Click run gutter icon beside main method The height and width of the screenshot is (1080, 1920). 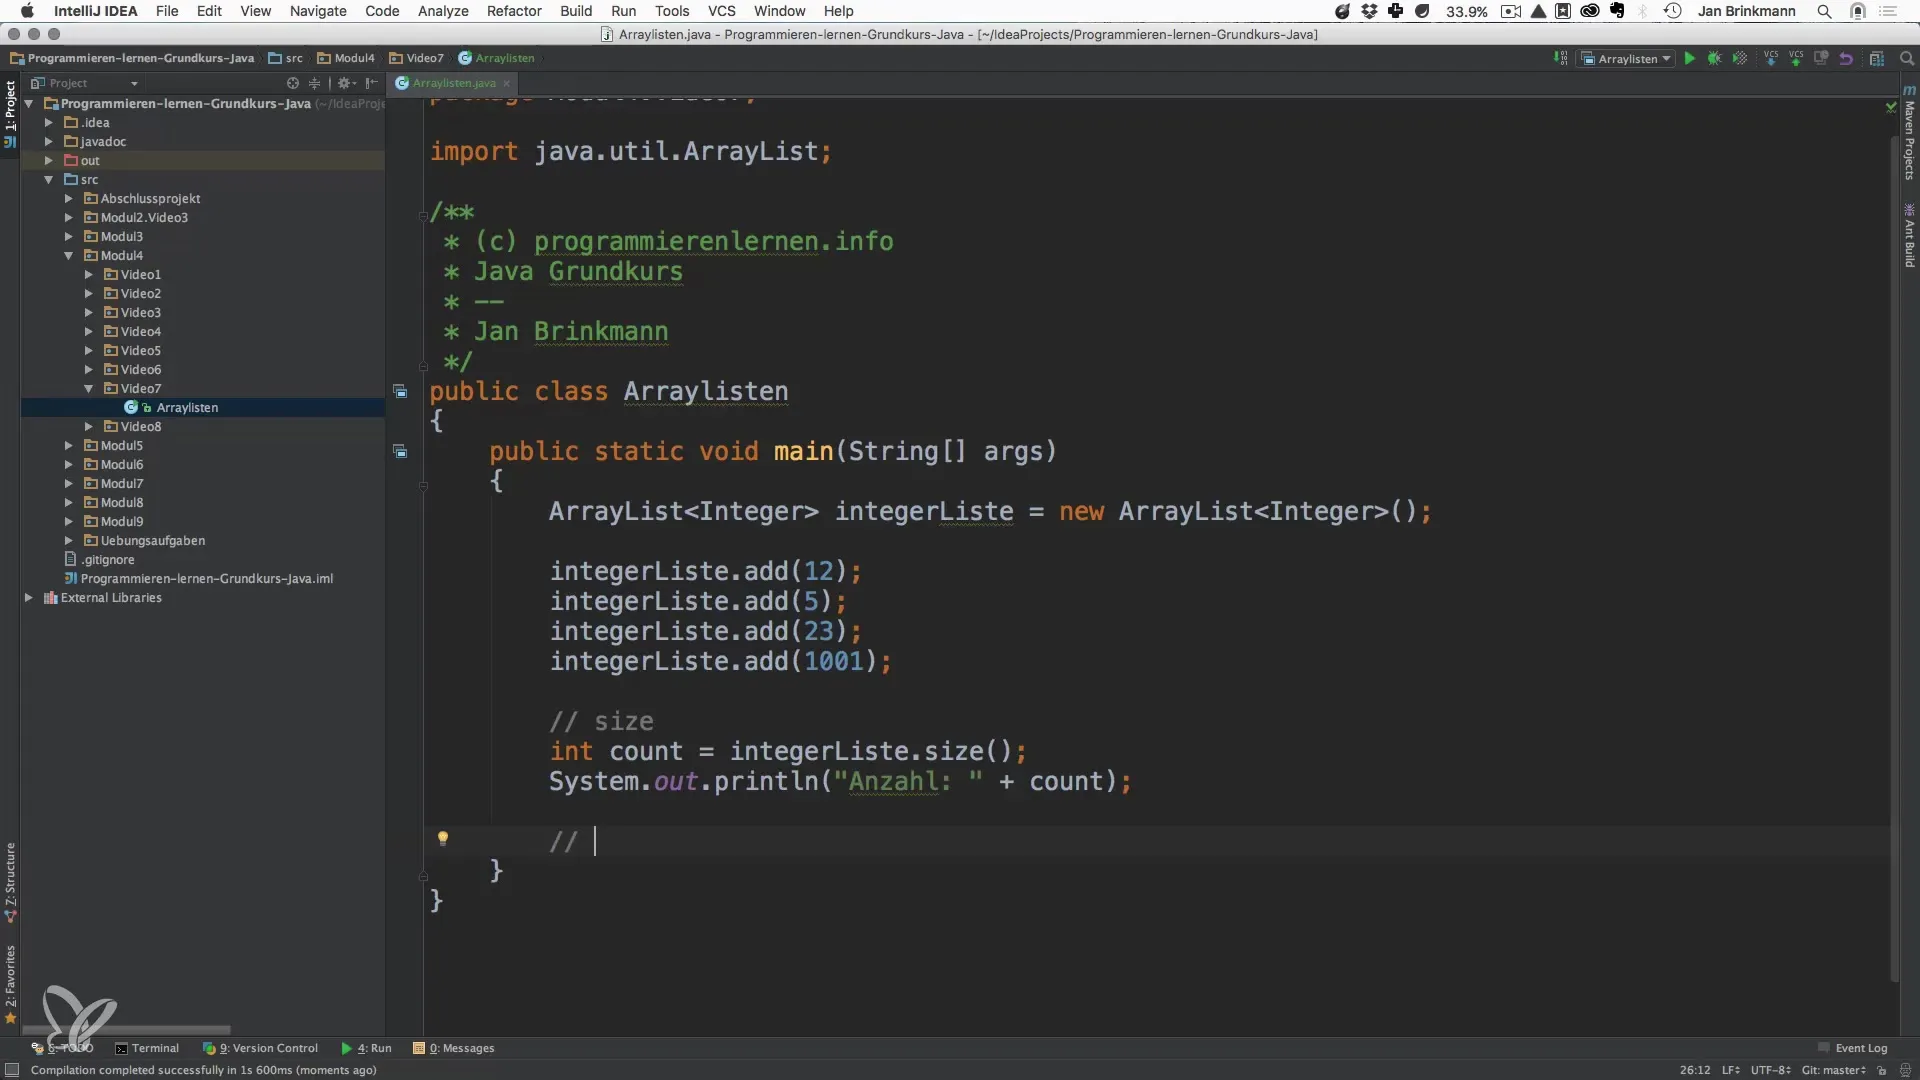(x=400, y=452)
